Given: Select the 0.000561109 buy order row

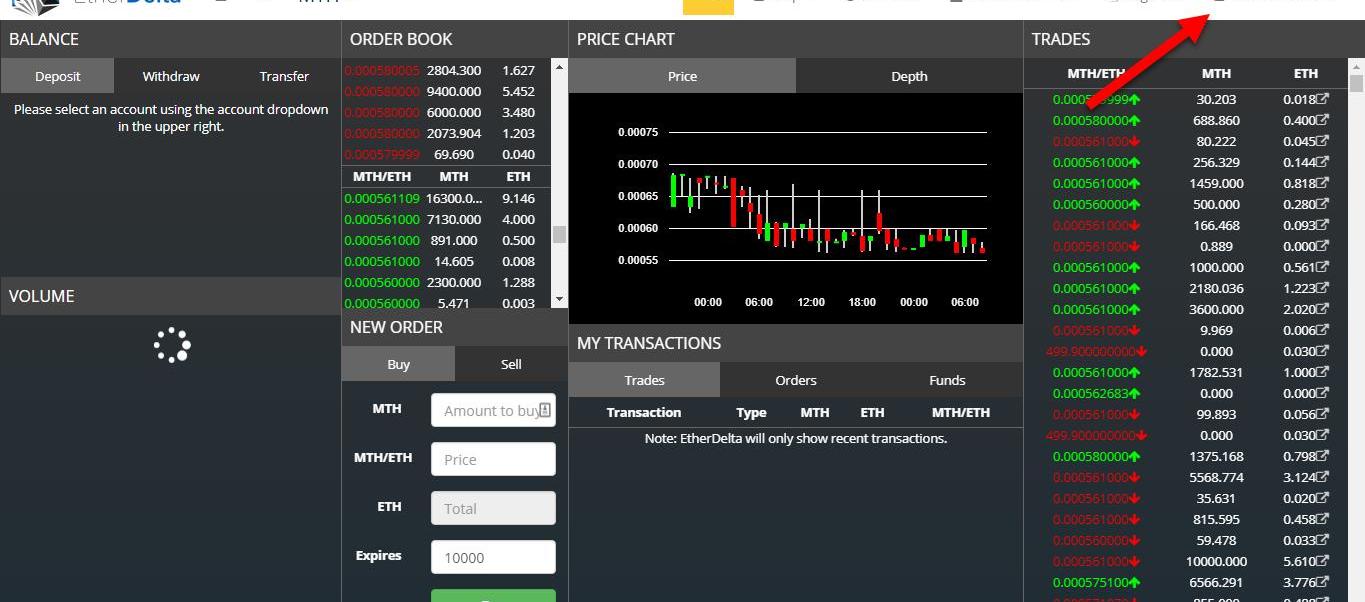Looking at the screenshot, I should tap(440, 198).
